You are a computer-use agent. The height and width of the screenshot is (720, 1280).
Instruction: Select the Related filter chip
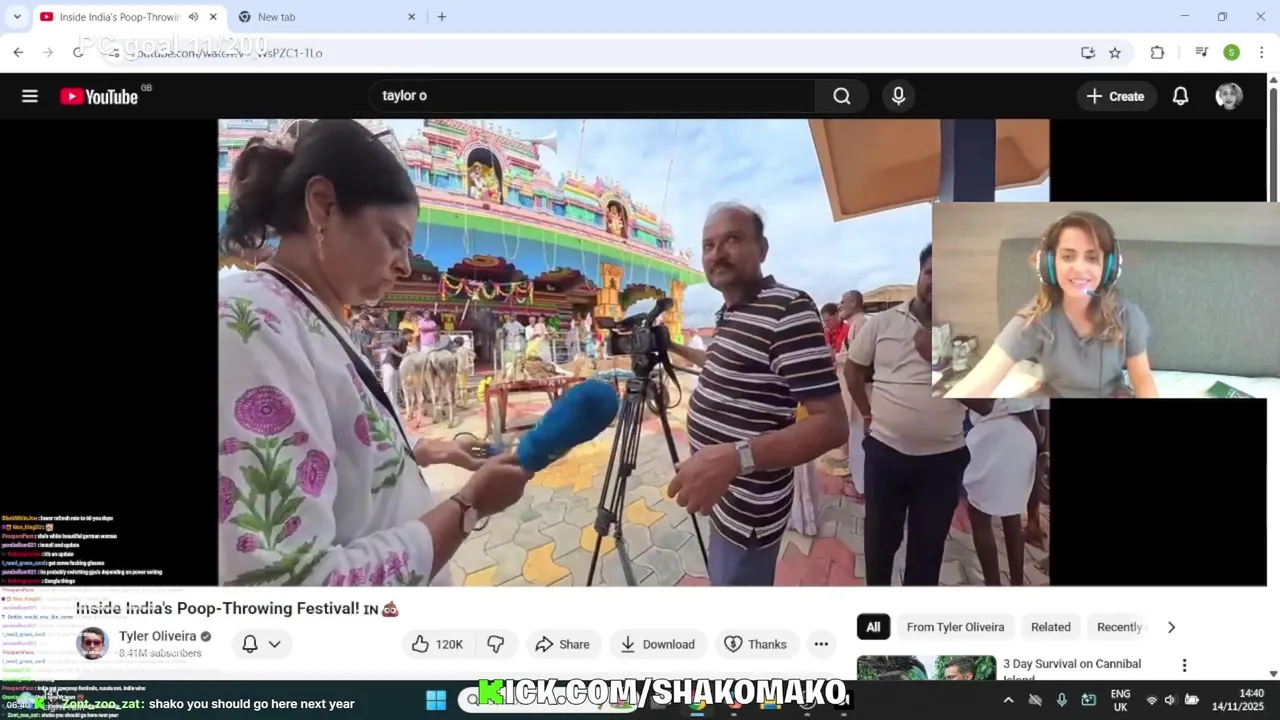[x=1050, y=627]
